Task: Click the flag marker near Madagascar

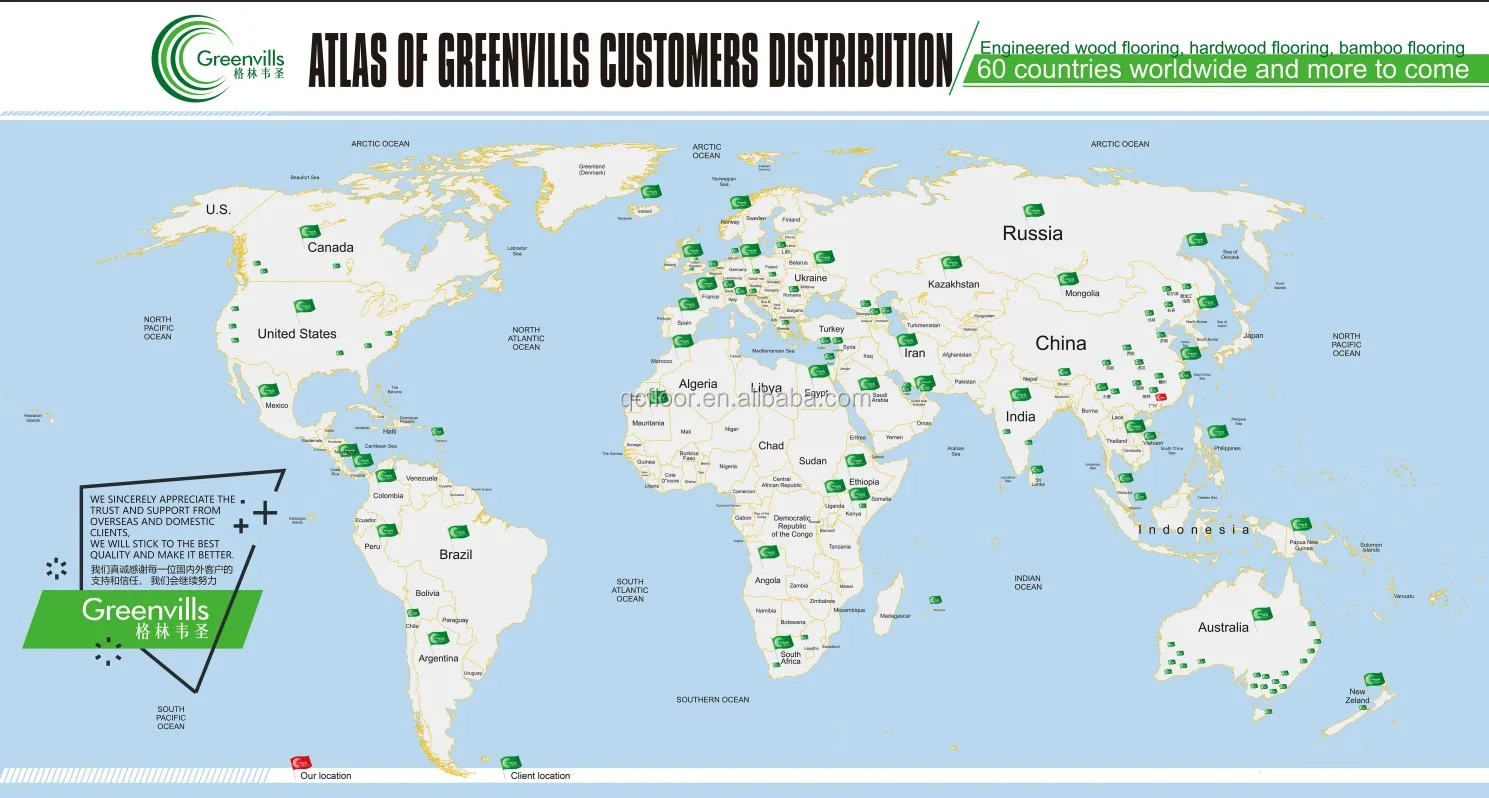Action: tap(935, 600)
